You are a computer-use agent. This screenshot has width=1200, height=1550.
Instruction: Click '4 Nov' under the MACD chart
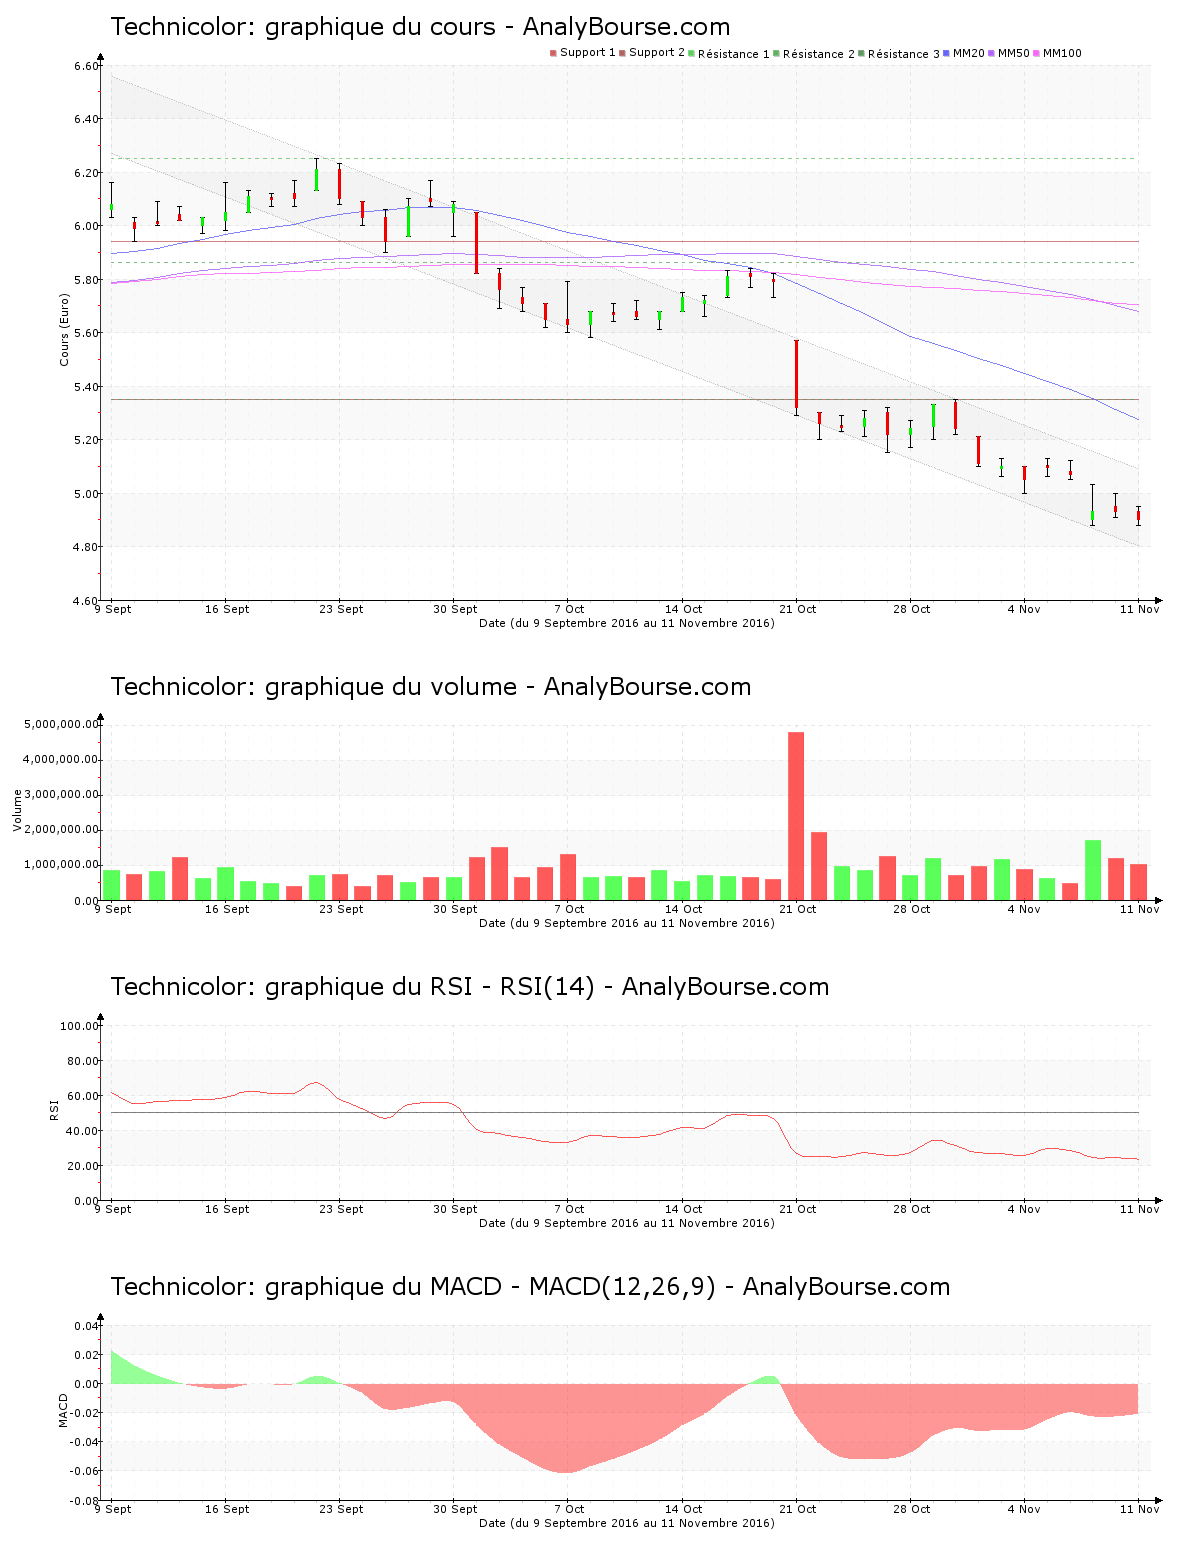[x=1024, y=1509]
